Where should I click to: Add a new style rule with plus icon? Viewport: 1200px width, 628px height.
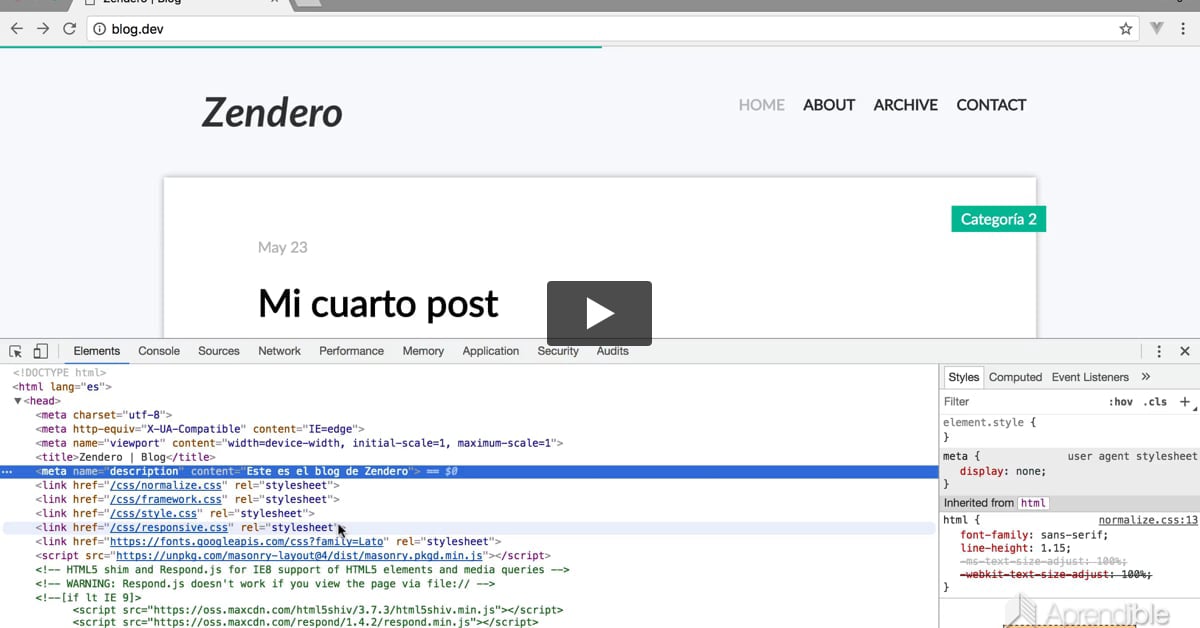[x=1185, y=401]
